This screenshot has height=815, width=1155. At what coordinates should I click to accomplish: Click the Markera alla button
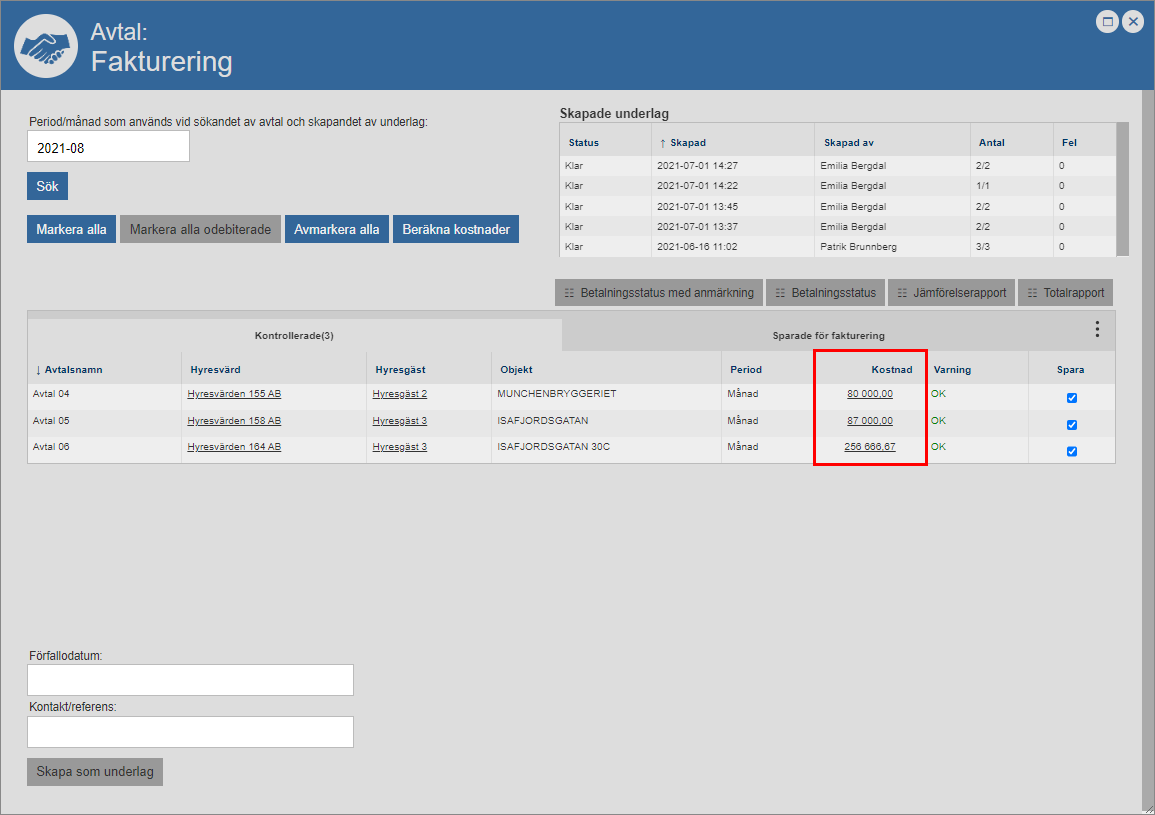(x=71, y=229)
